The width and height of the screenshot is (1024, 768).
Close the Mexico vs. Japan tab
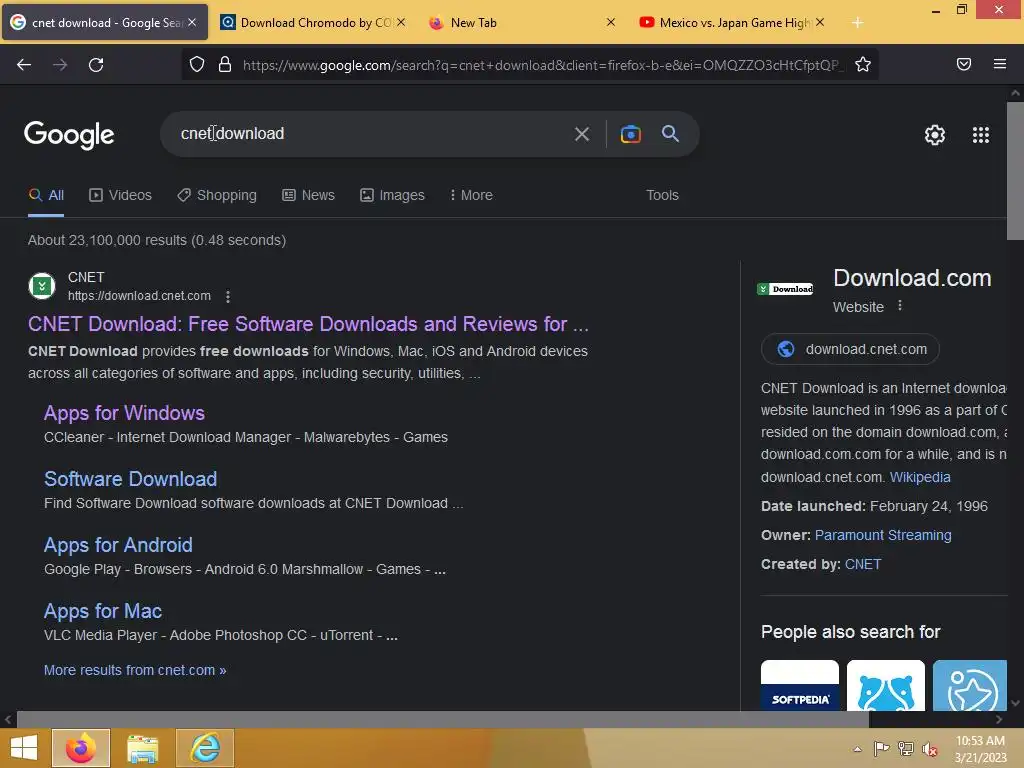pos(820,22)
